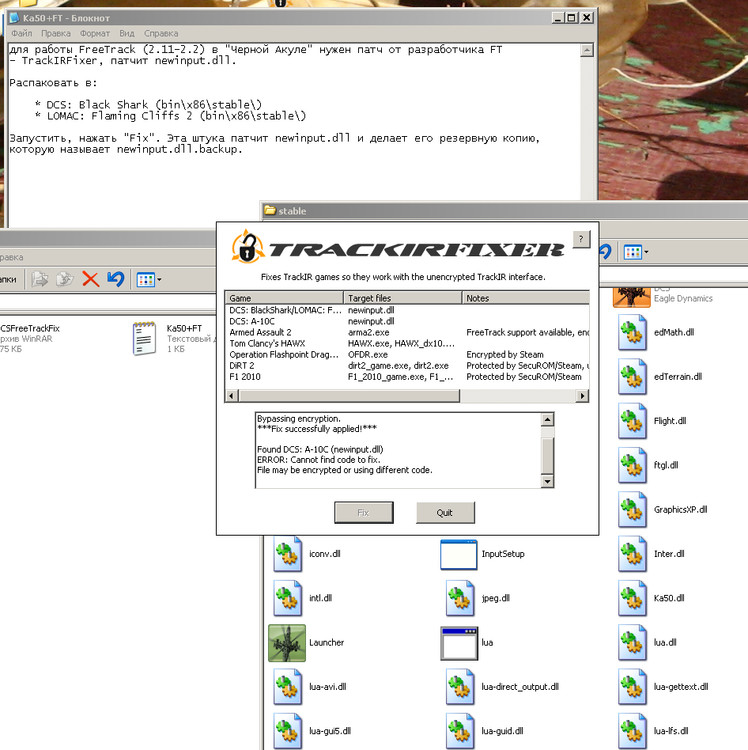Image resolution: width=748 pixels, height=750 pixels.
Task: Select the InputSetup application icon
Action: 459,554
